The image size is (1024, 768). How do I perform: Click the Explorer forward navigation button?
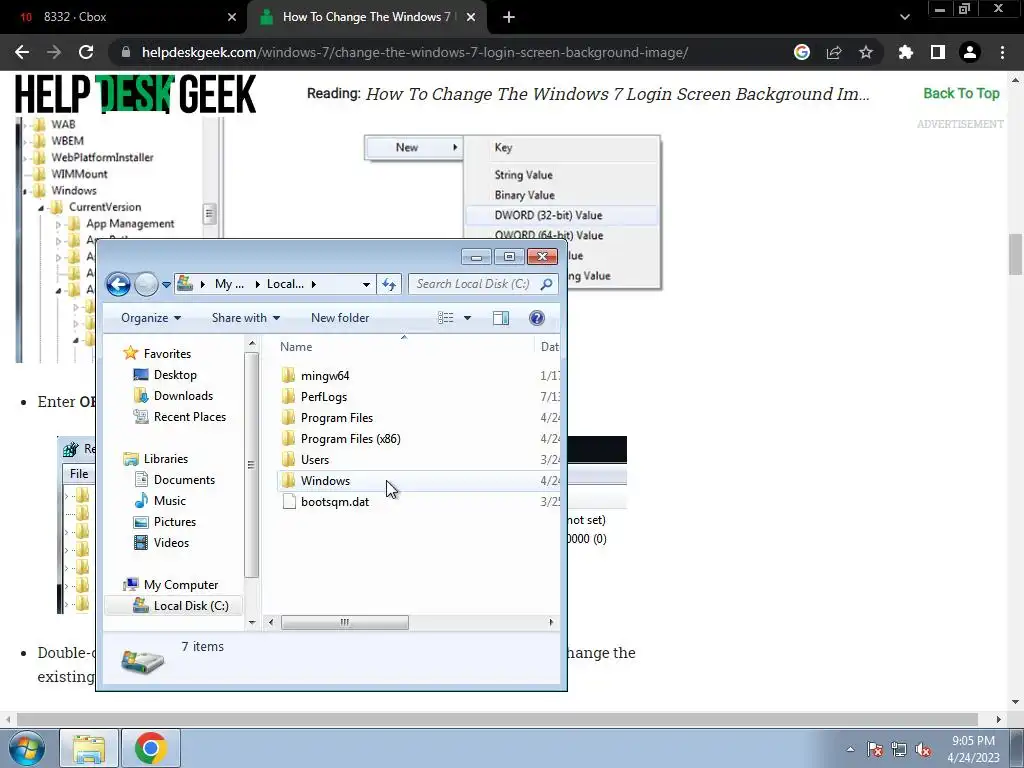tap(146, 284)
